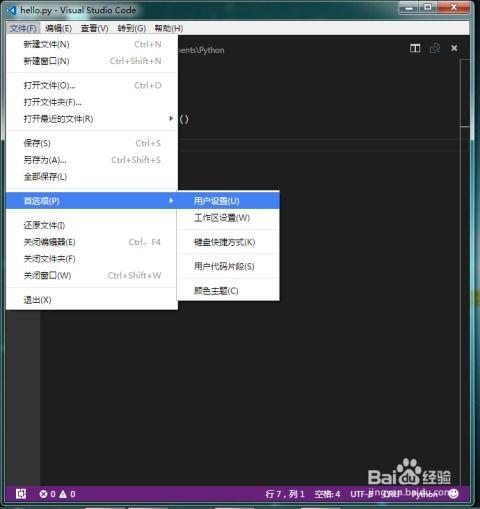Image resolution: width=480 pixels, height=509 pixels.
Task: Expand the 首选项(P) submenu
Action: 92,201
